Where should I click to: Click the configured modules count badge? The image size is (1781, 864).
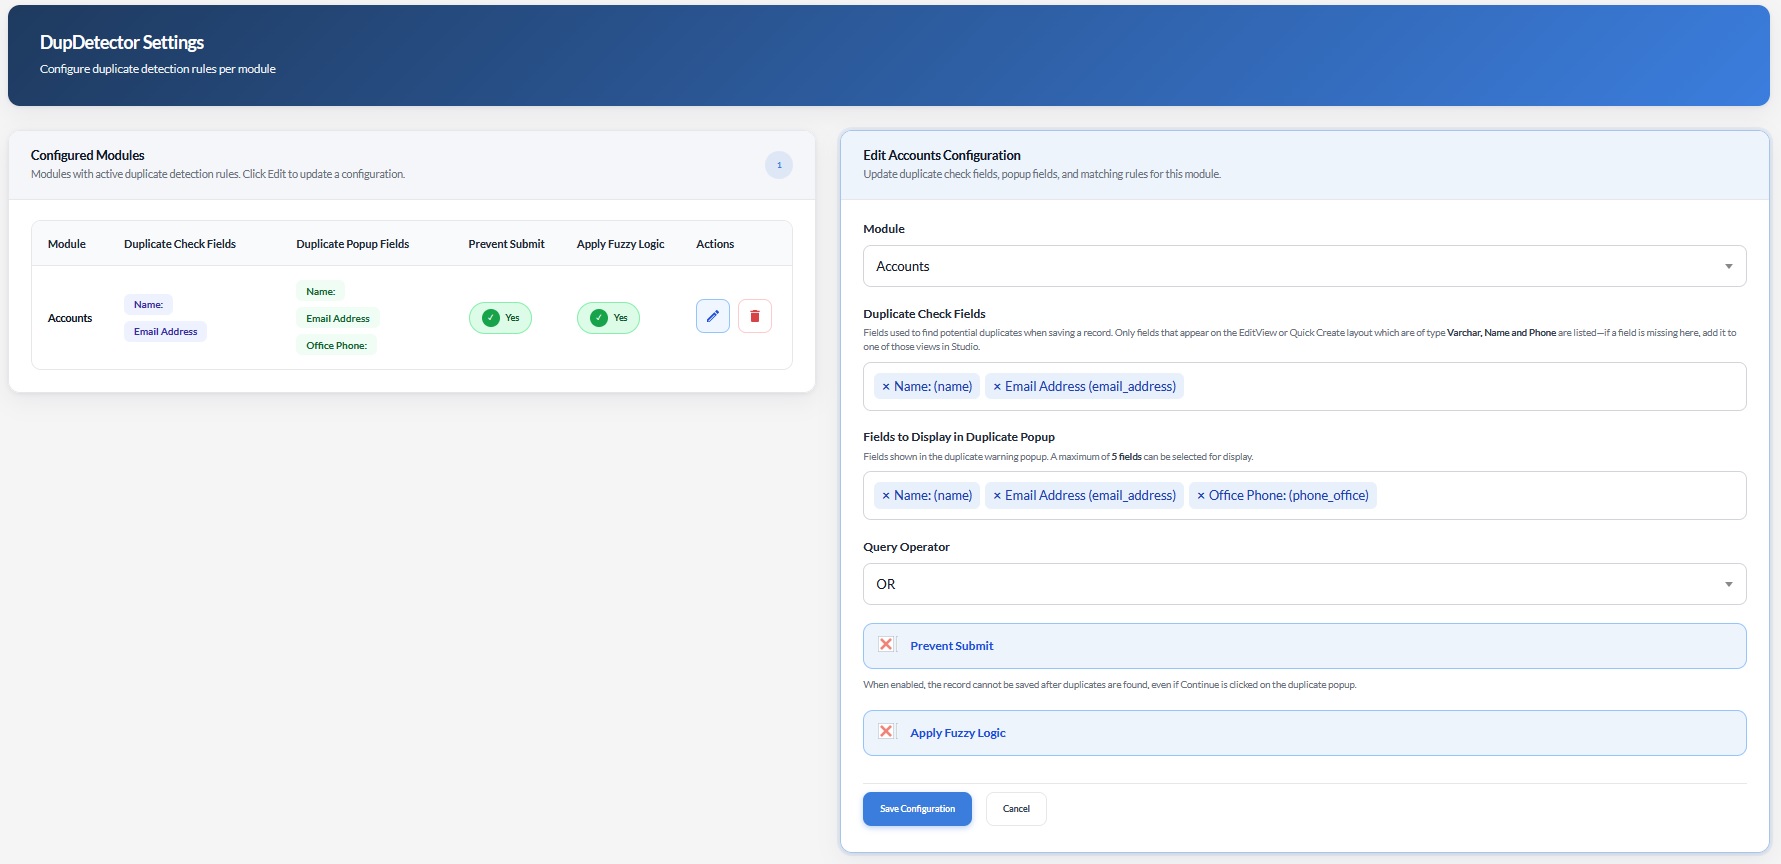(x=779, y=165)
